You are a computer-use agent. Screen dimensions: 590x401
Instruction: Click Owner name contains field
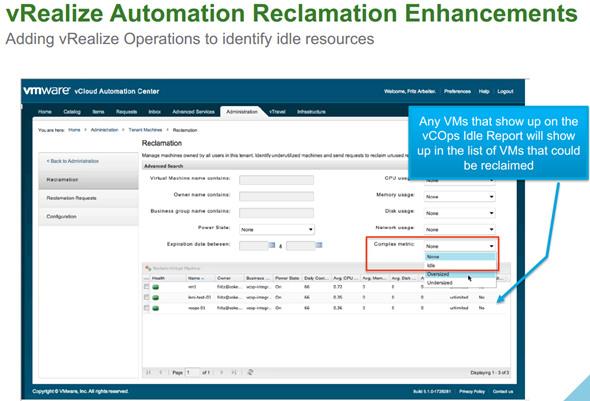[277, 196]
